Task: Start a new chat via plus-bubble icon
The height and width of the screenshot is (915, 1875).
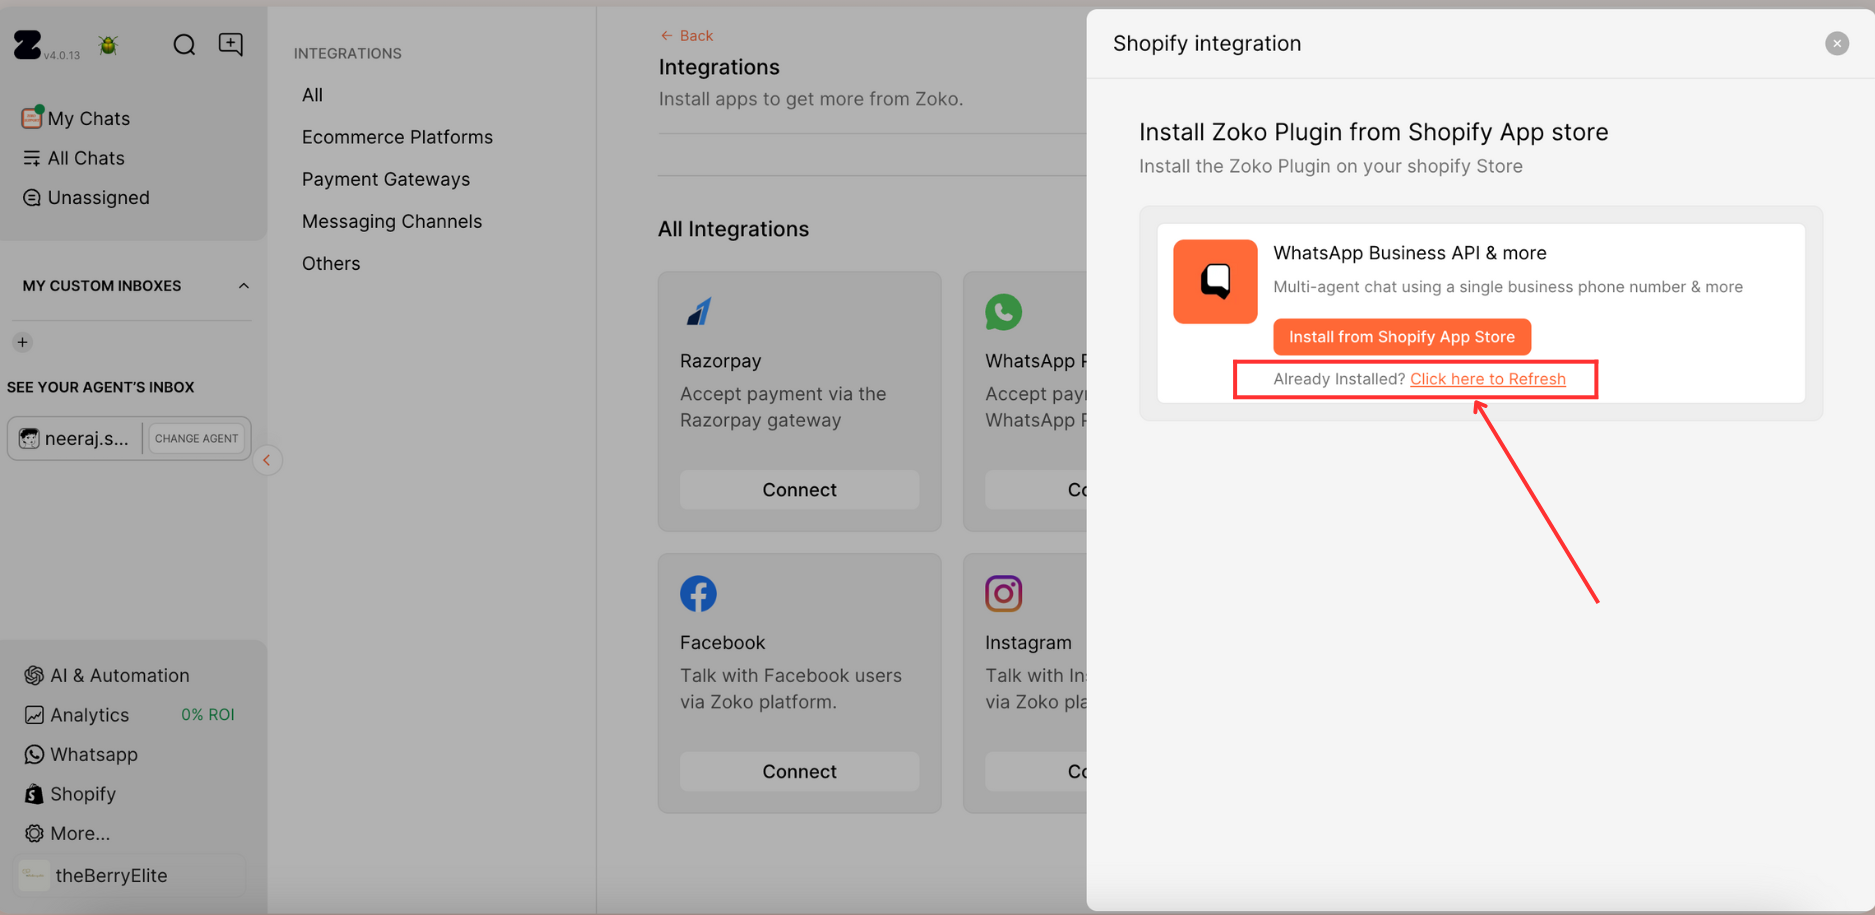Action: click(231, 45)
